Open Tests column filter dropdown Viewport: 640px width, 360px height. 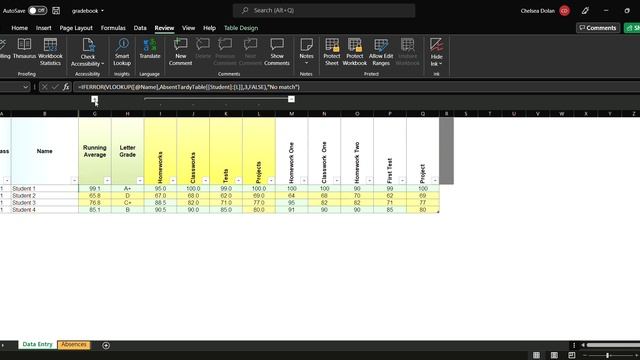point(238,180)
